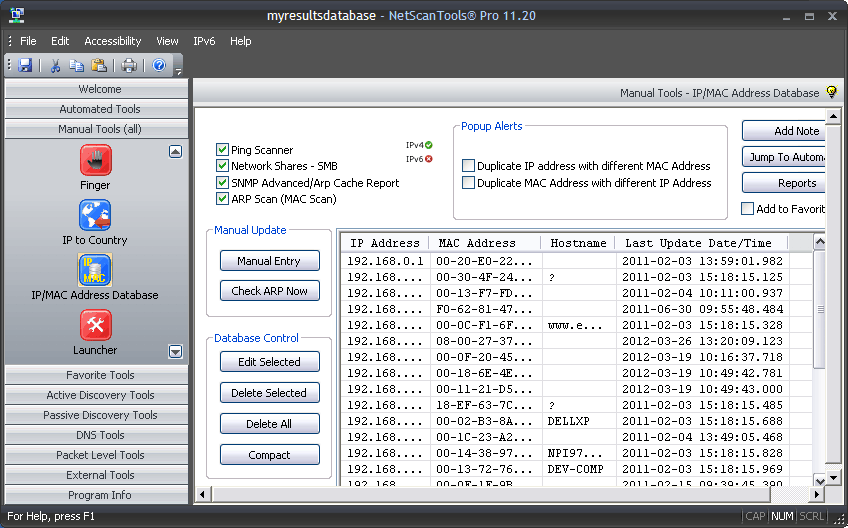Open the IPv6 menu
This screenshot has width=848, height=528.
click(x=204, y=41)
